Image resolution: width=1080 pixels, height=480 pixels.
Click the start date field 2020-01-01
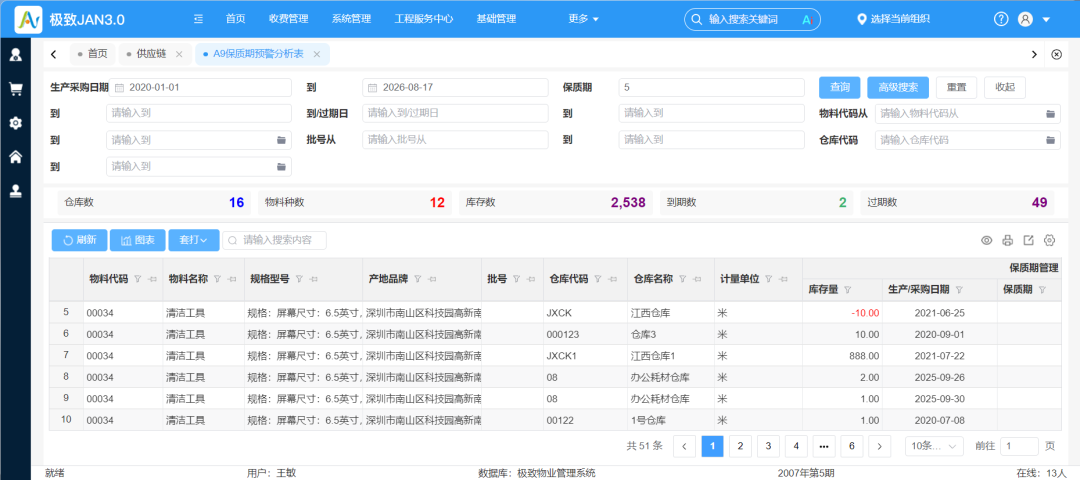(199, 87)
